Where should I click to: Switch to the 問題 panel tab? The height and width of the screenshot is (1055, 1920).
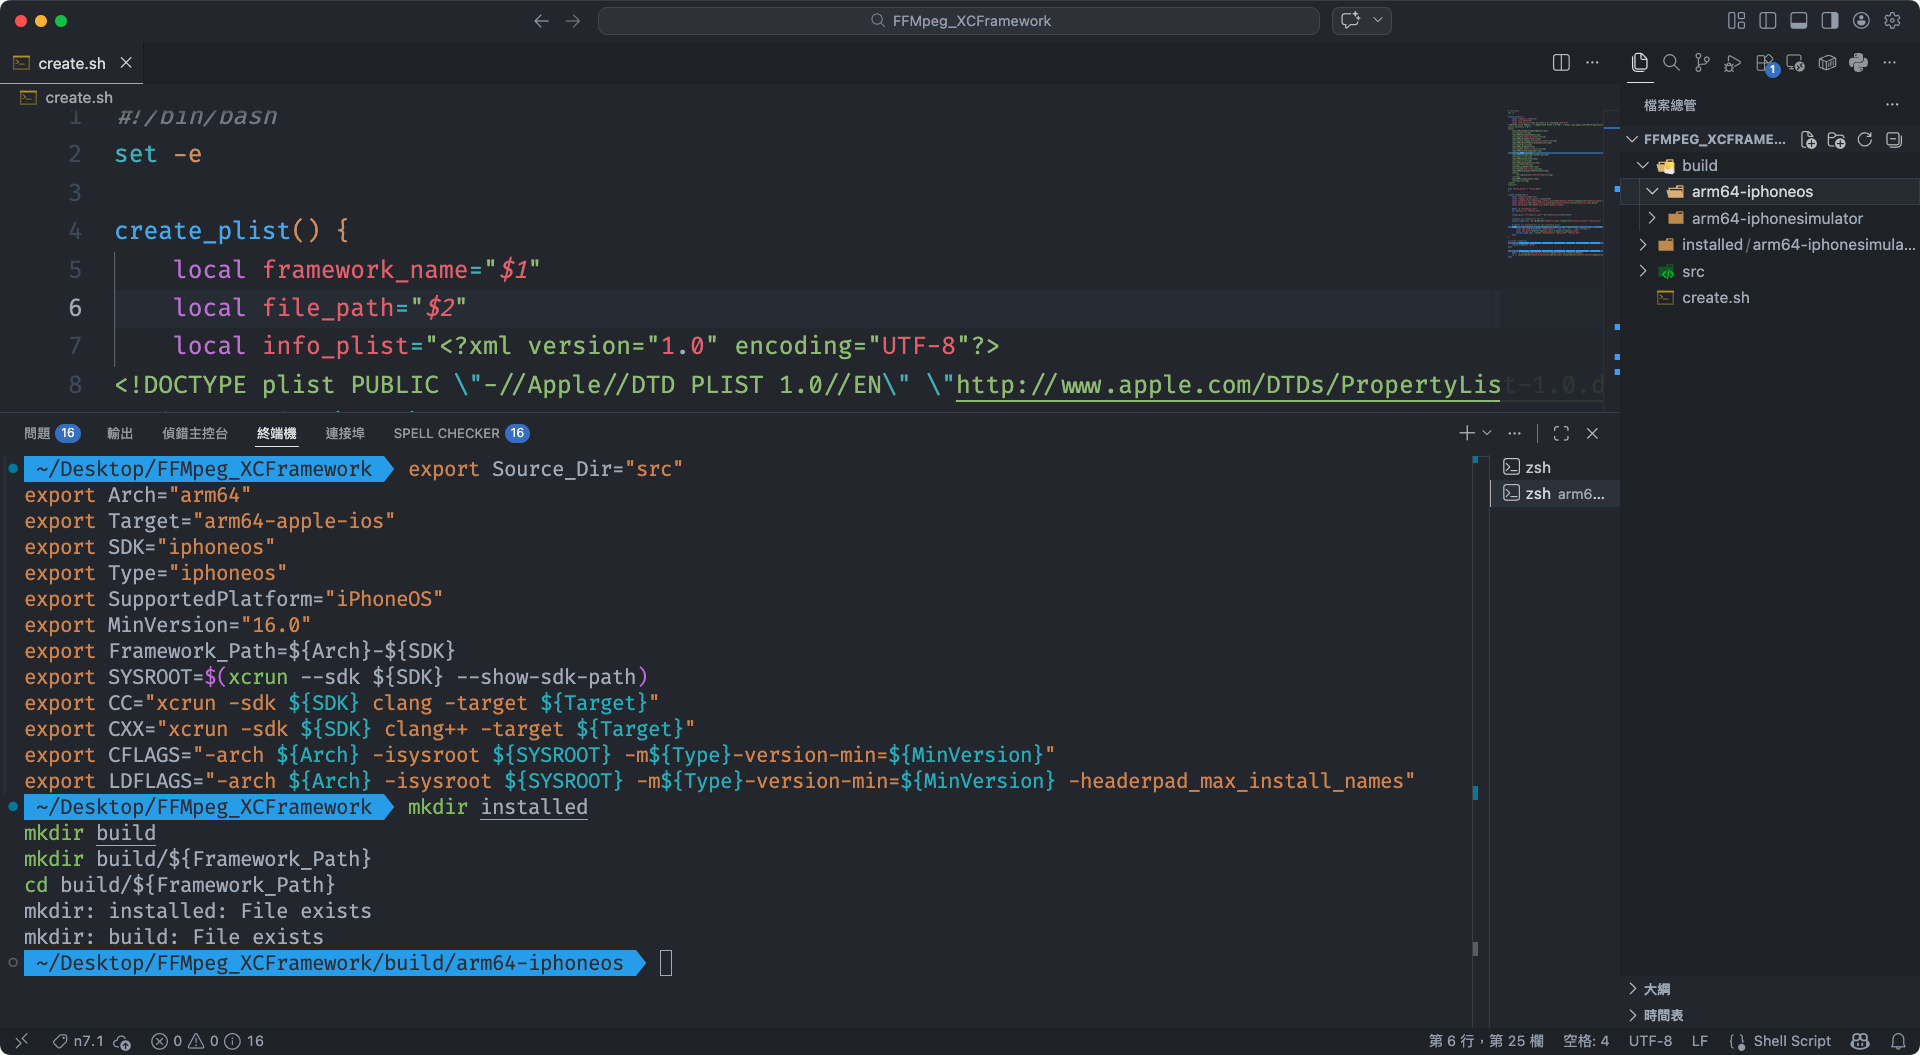(x=37, y=433)
